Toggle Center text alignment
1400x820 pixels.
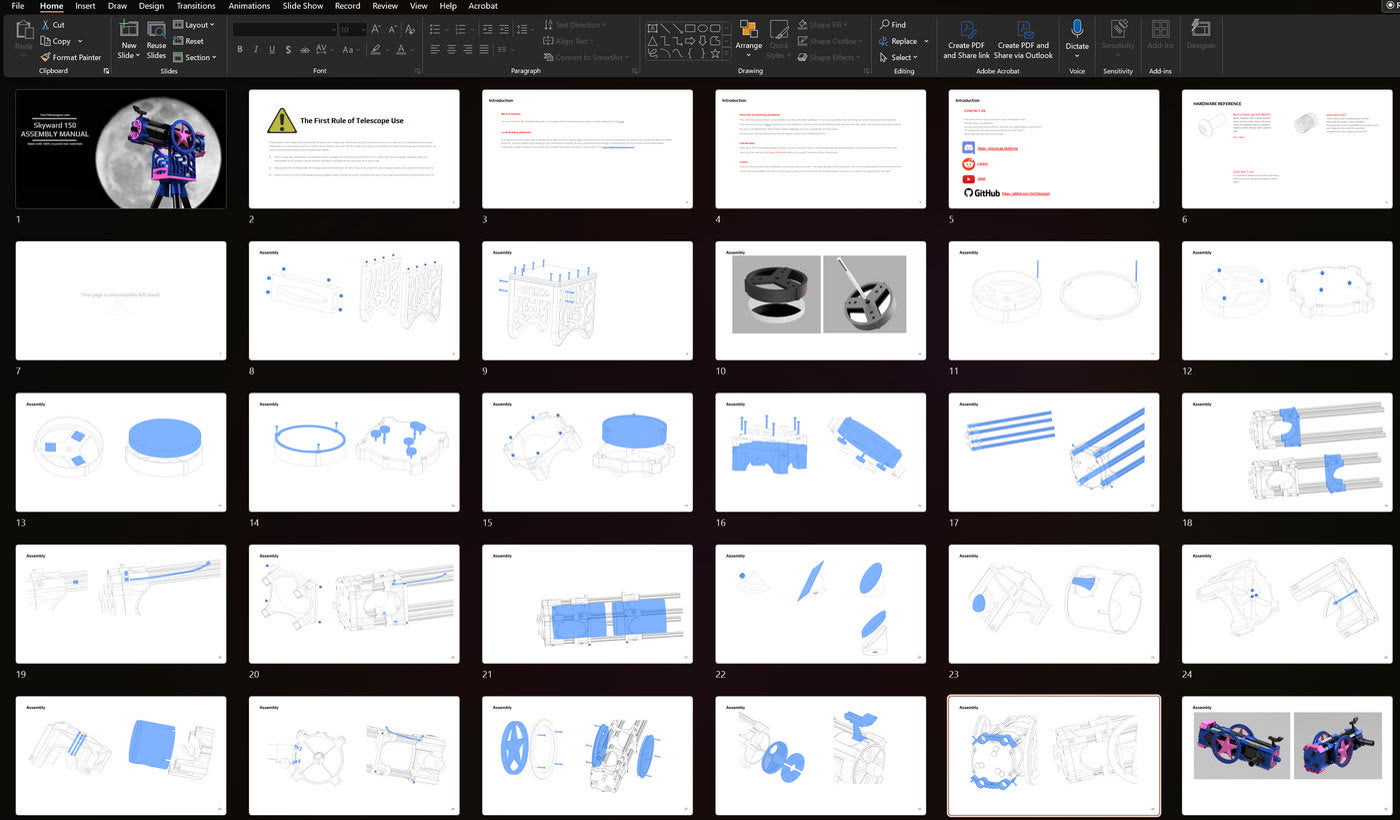(x=451, y=49)
